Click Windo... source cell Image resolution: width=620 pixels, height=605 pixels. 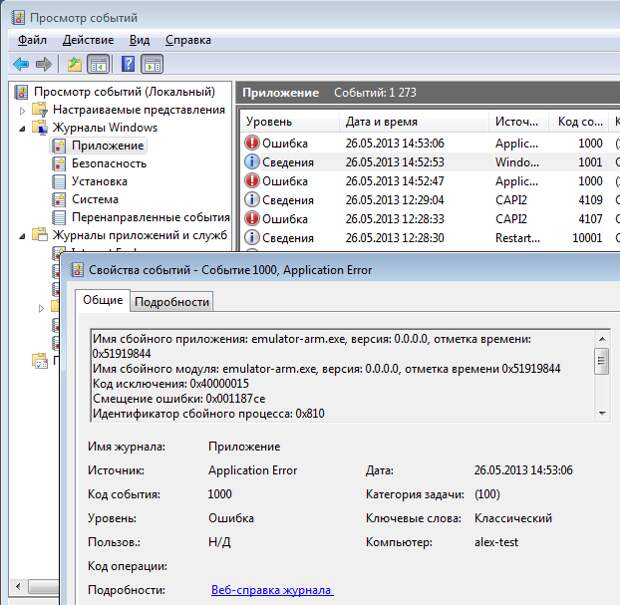pyautogui.click(x=517, y=162)
